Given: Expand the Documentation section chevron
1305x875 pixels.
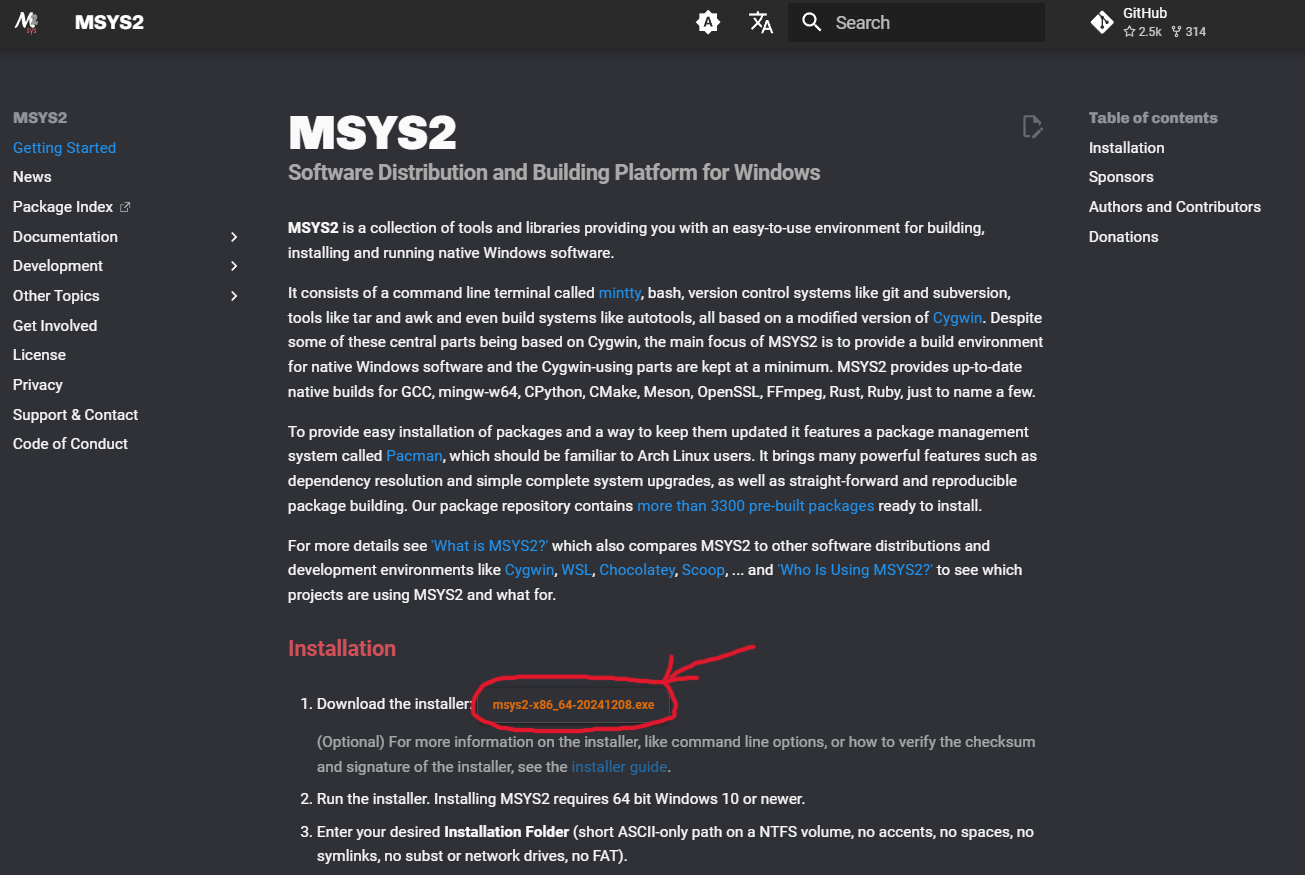Looking at the screenshot, I should (x=234, y=237).
